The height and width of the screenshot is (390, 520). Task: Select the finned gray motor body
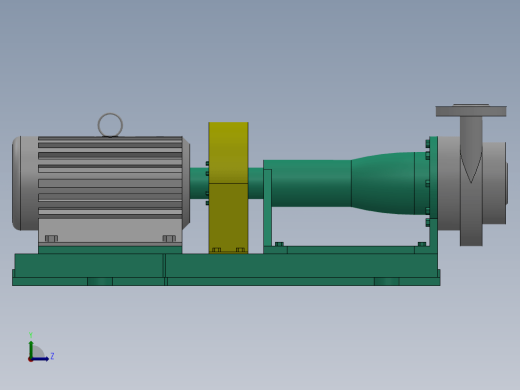click(x=110, y=177)
